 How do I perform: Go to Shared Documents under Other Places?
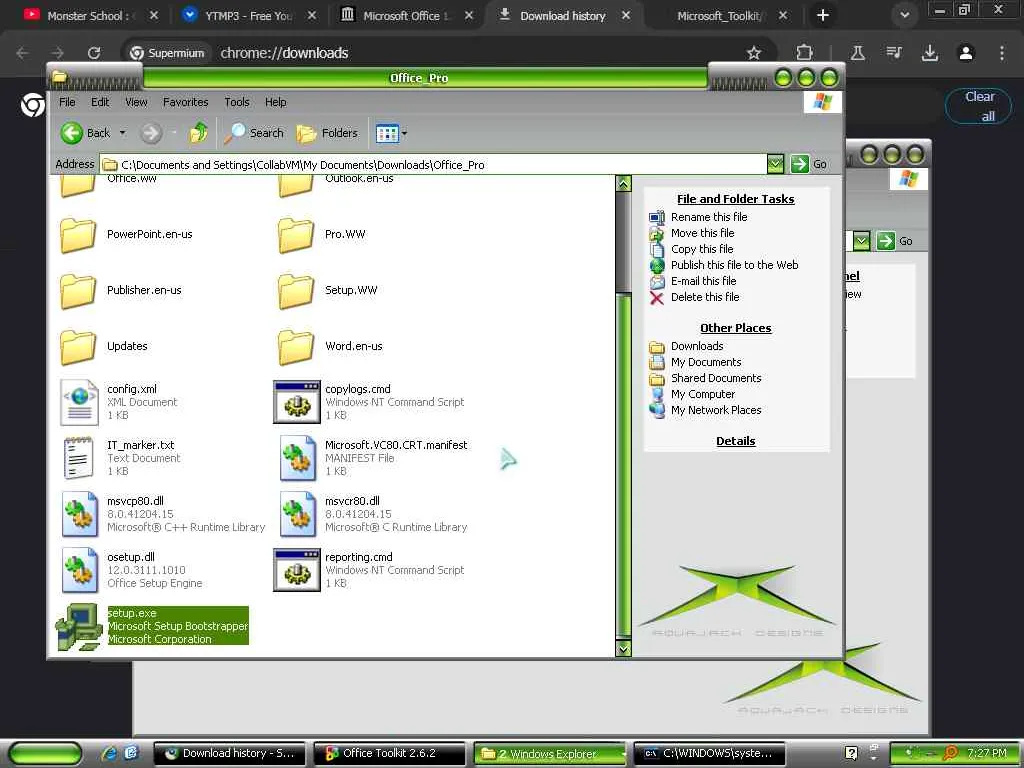[716, 378]
